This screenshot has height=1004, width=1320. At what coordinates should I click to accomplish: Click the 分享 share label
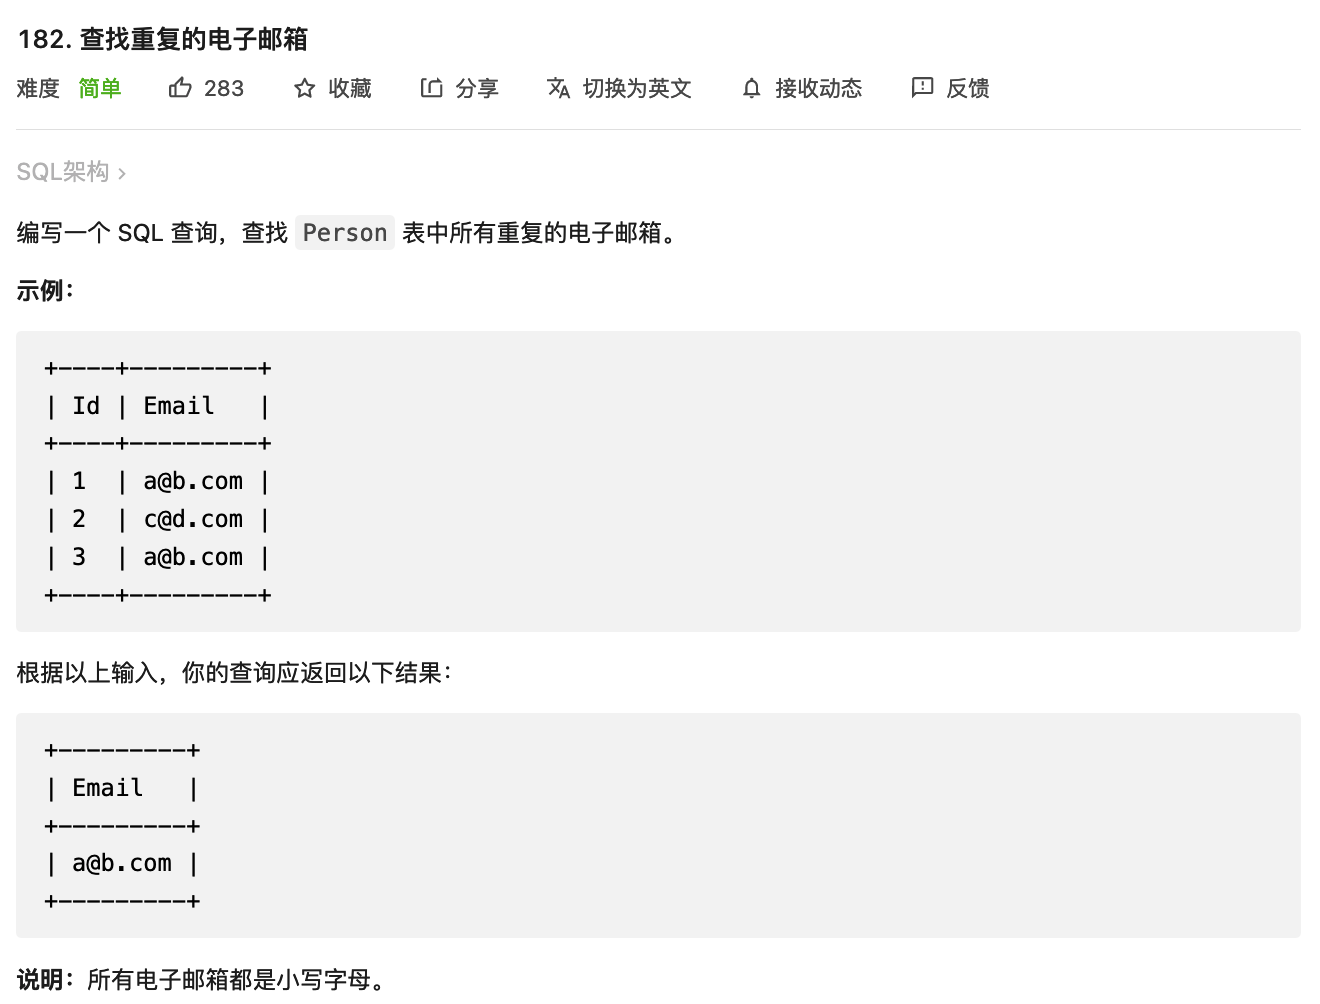[x=477, y=89]
